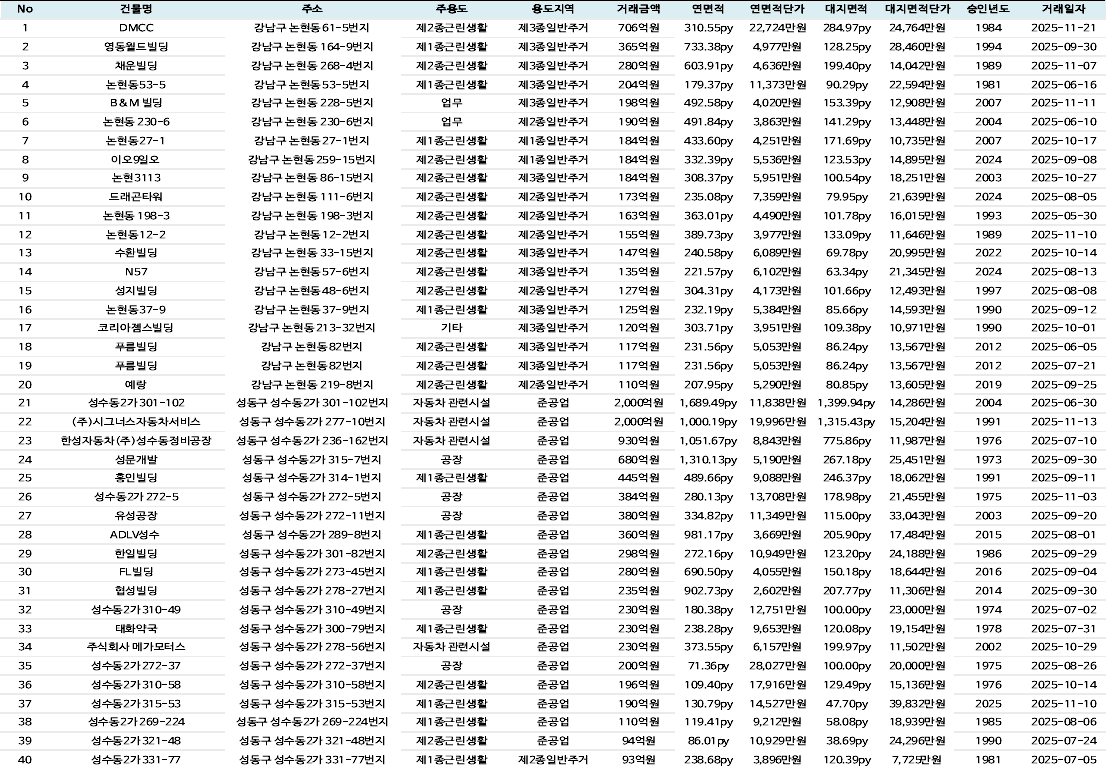The height and width of the screenshot is (771, 1107).
Task: Select building name 유성공장
Action: click(136, 516)
